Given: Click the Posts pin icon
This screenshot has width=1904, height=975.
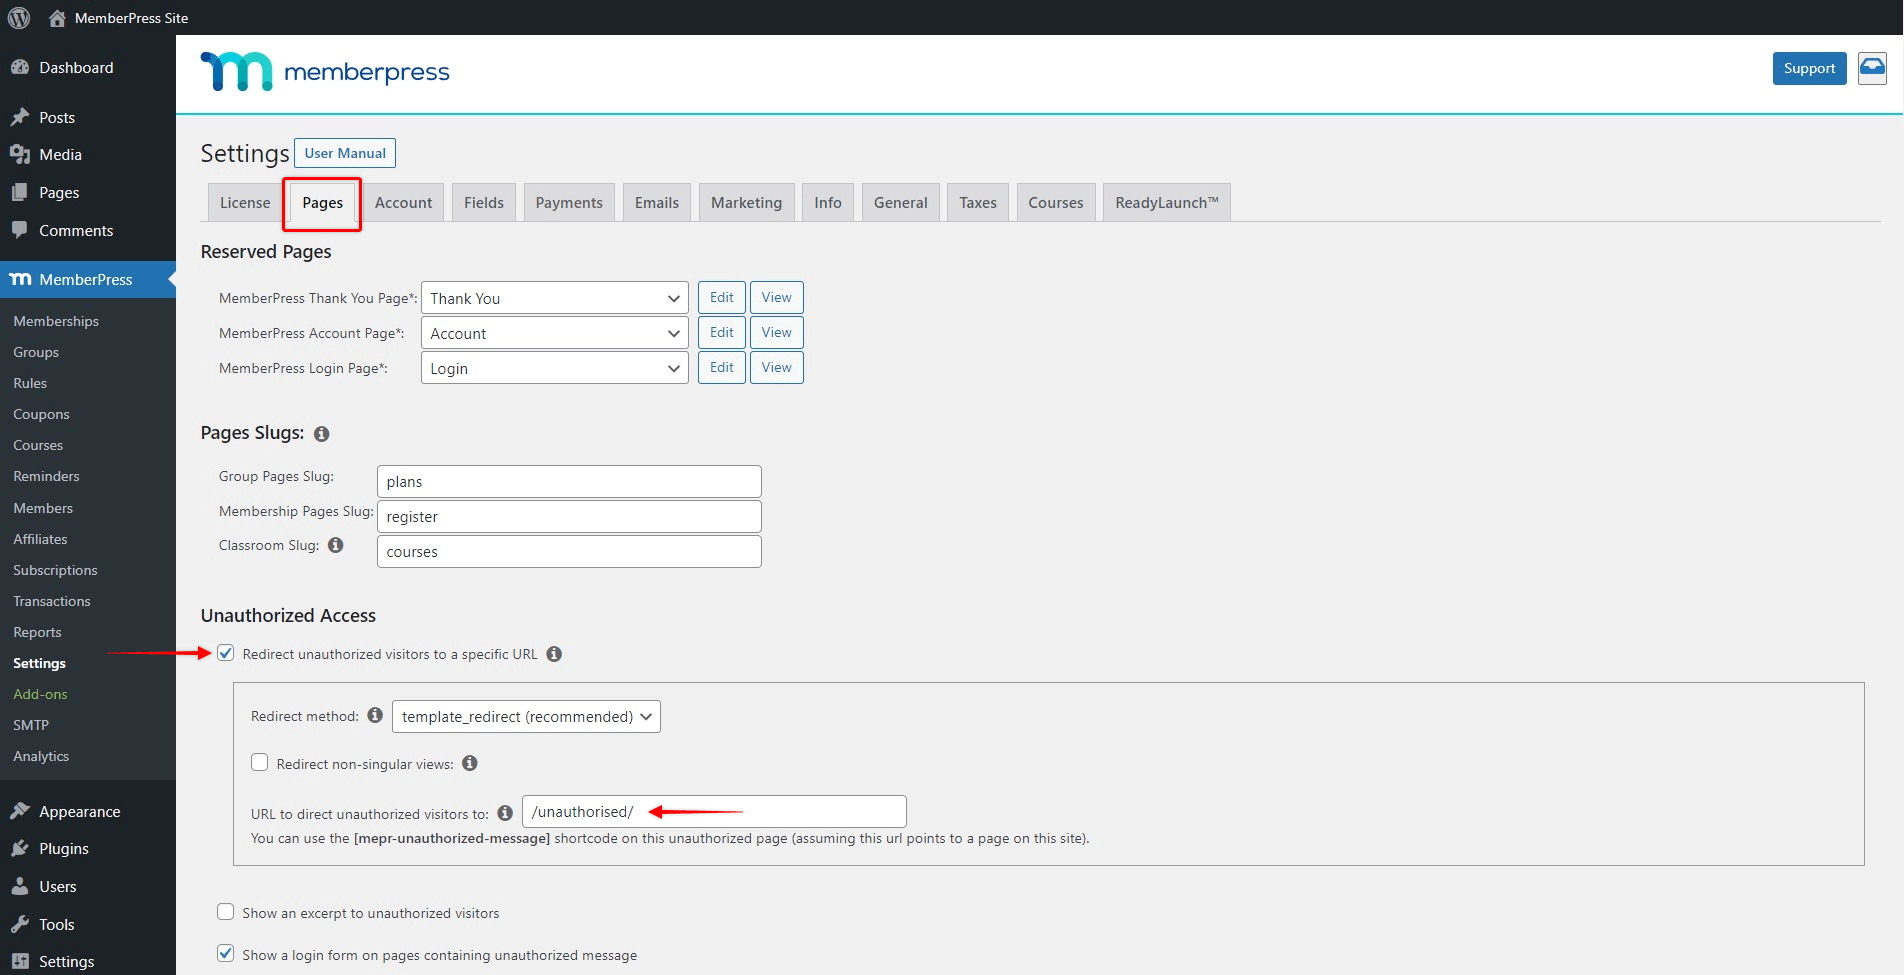Looking at the screenshot, I should [20, 117].
